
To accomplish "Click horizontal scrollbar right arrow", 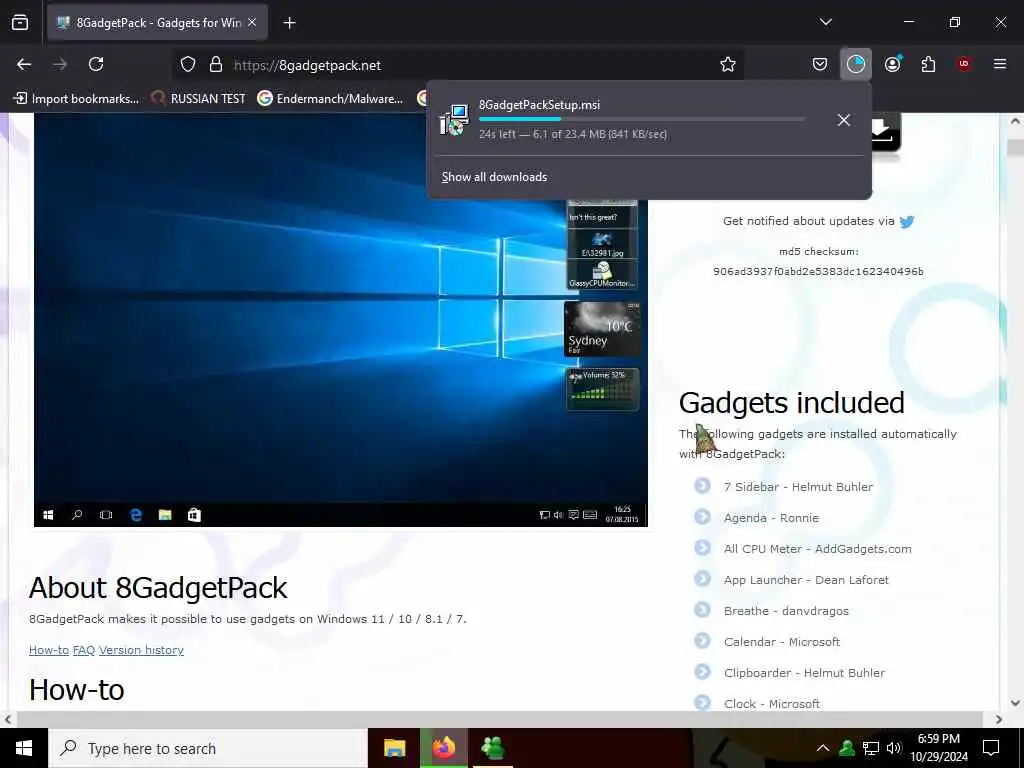I will tap(998, 719).
